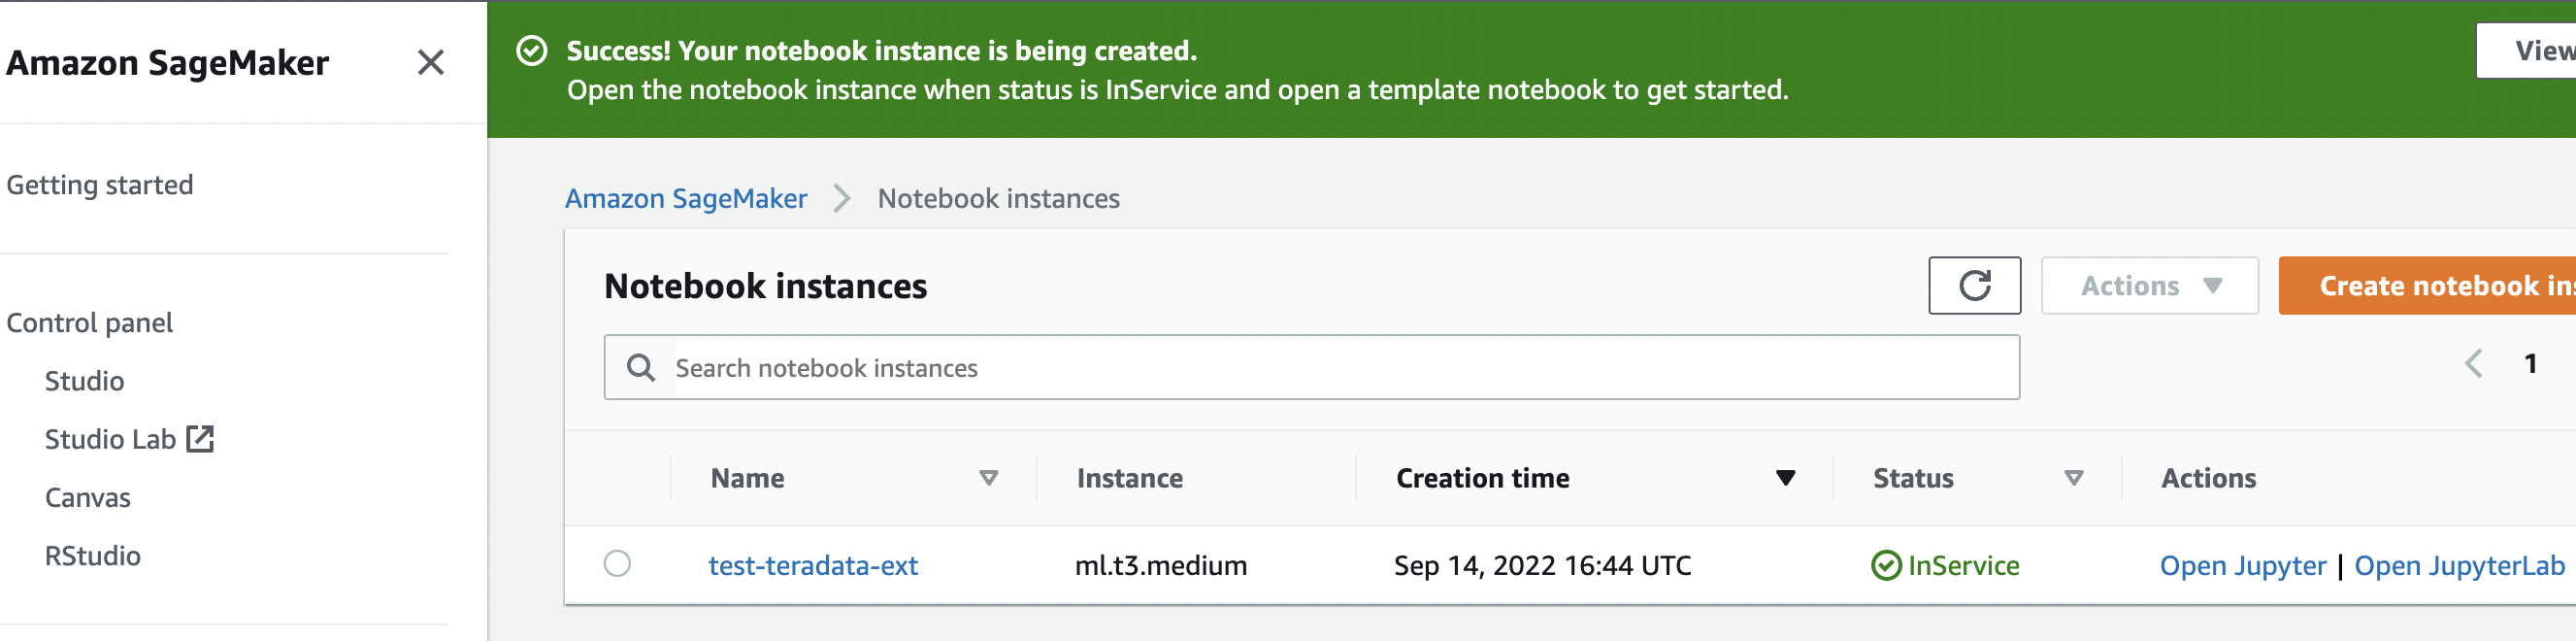The width and height of the screenshot is (2576, 641).
Task: Click the search magnifier icon
Action: pos(639,368)
